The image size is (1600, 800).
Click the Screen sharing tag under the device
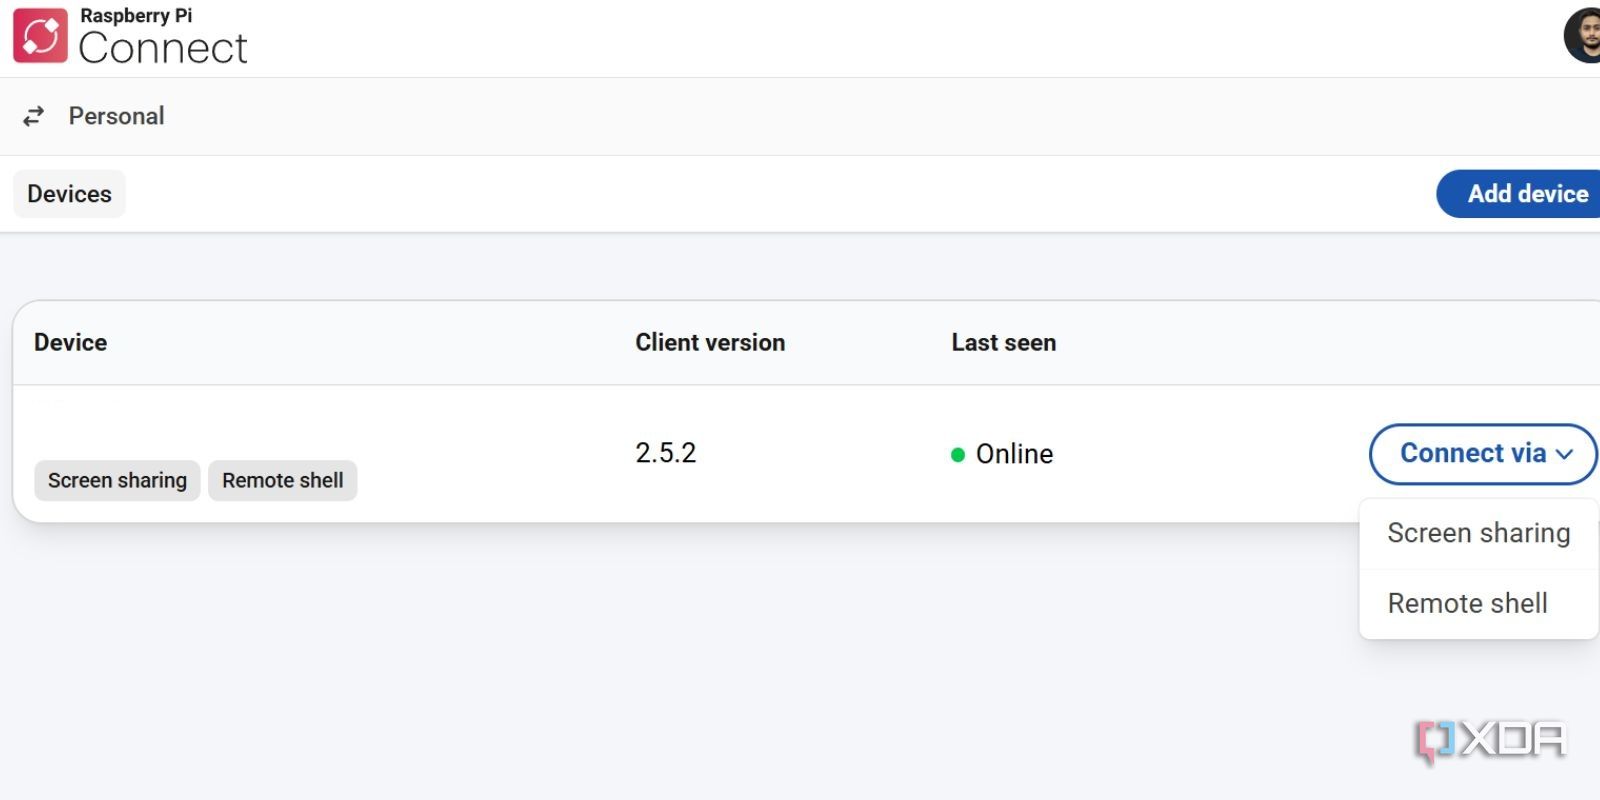coord(117,481)
